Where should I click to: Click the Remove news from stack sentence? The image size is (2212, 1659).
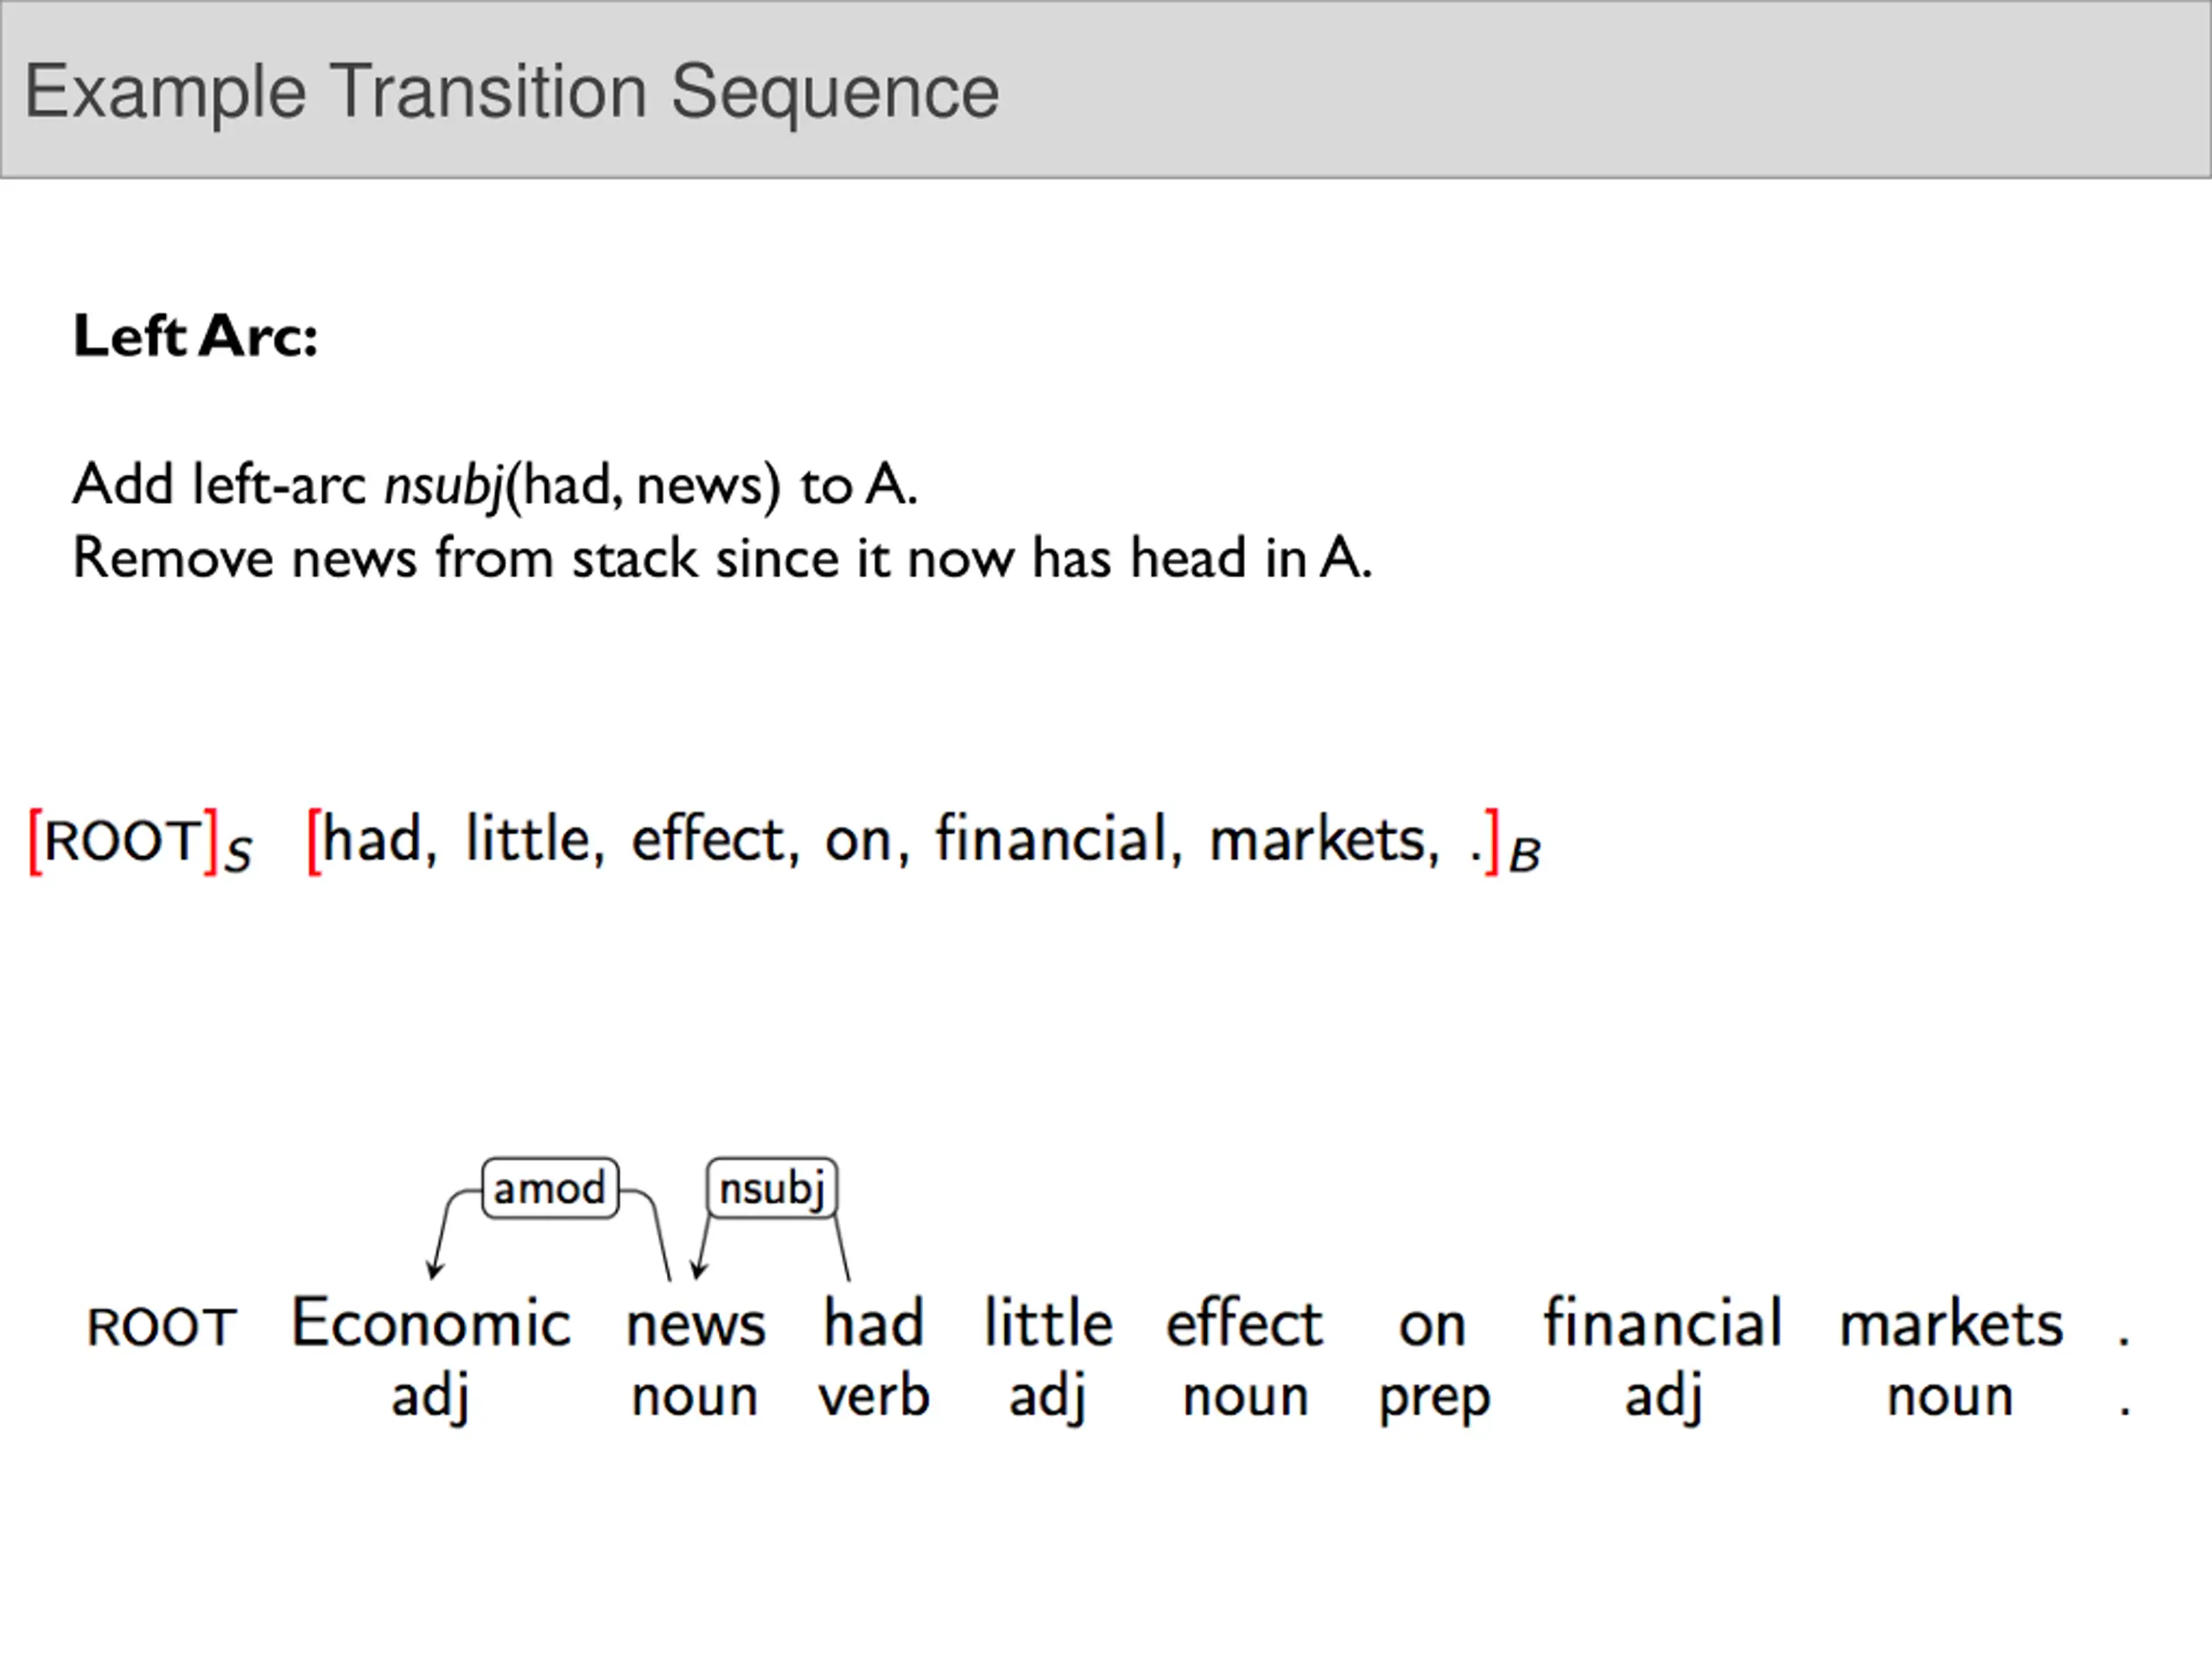(x=721, y=558)
